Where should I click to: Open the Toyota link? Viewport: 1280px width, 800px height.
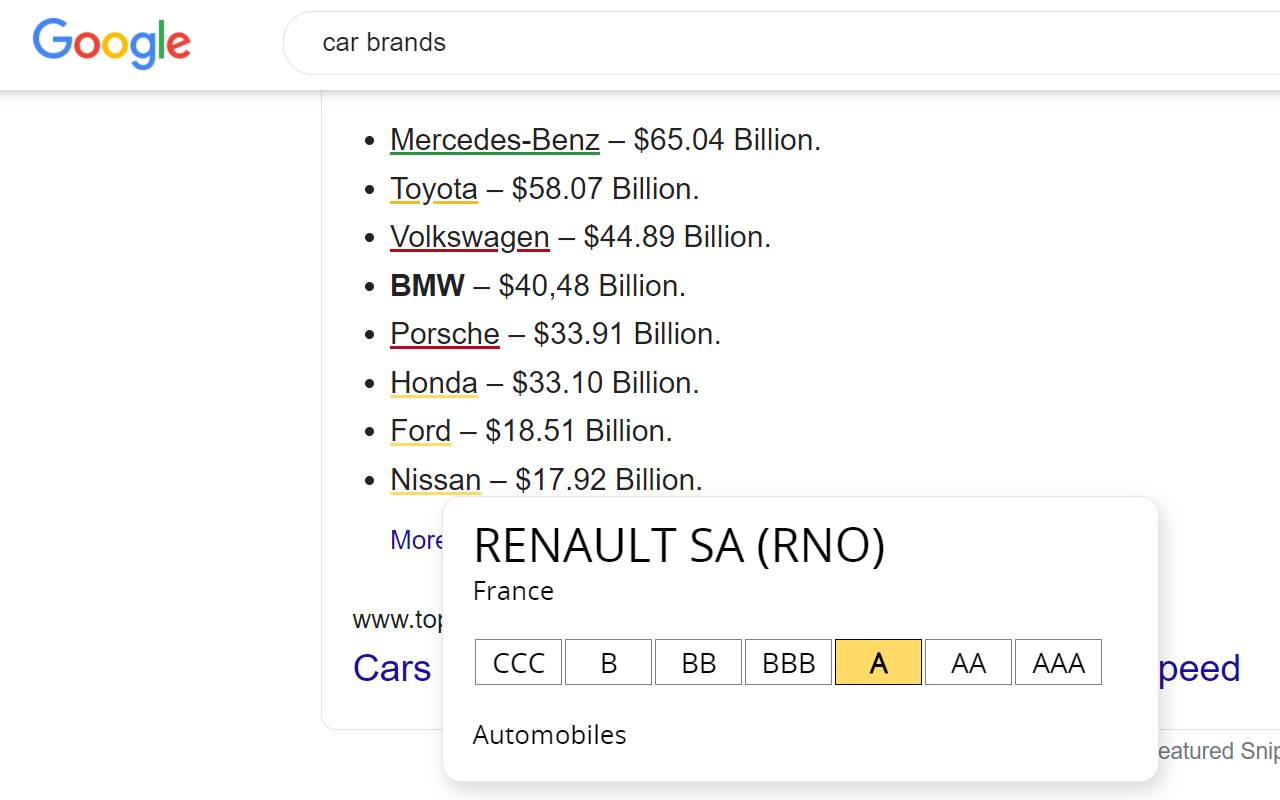tap(434, 189)
